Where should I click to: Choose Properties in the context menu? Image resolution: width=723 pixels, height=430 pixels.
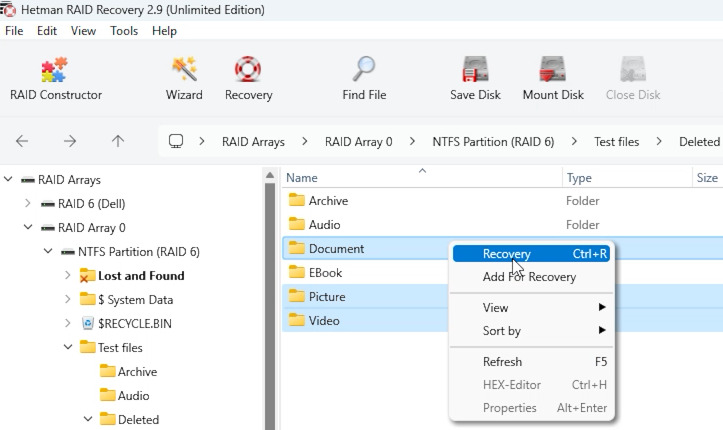pos(531,407)
